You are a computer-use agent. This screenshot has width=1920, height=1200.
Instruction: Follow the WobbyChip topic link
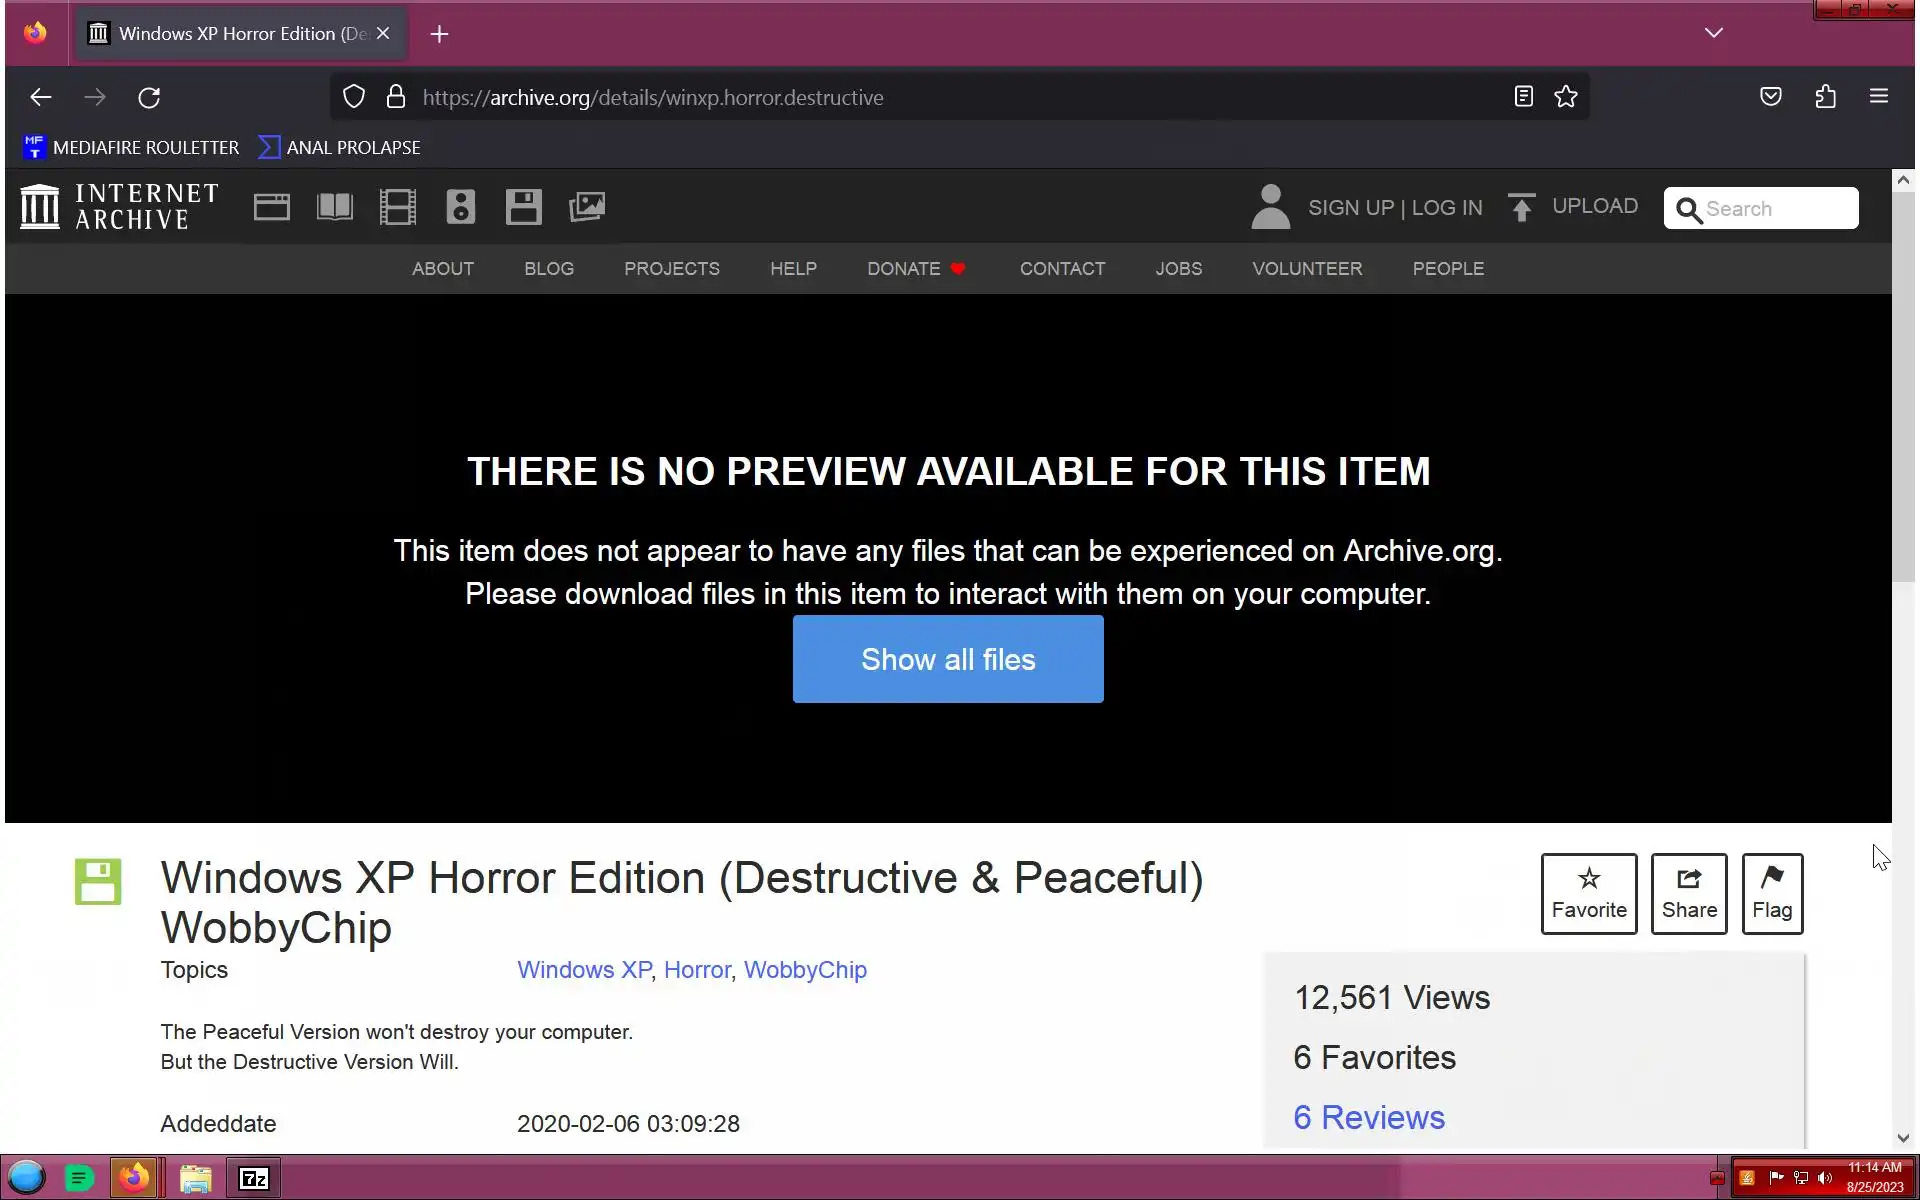click(x=804, y=970)
